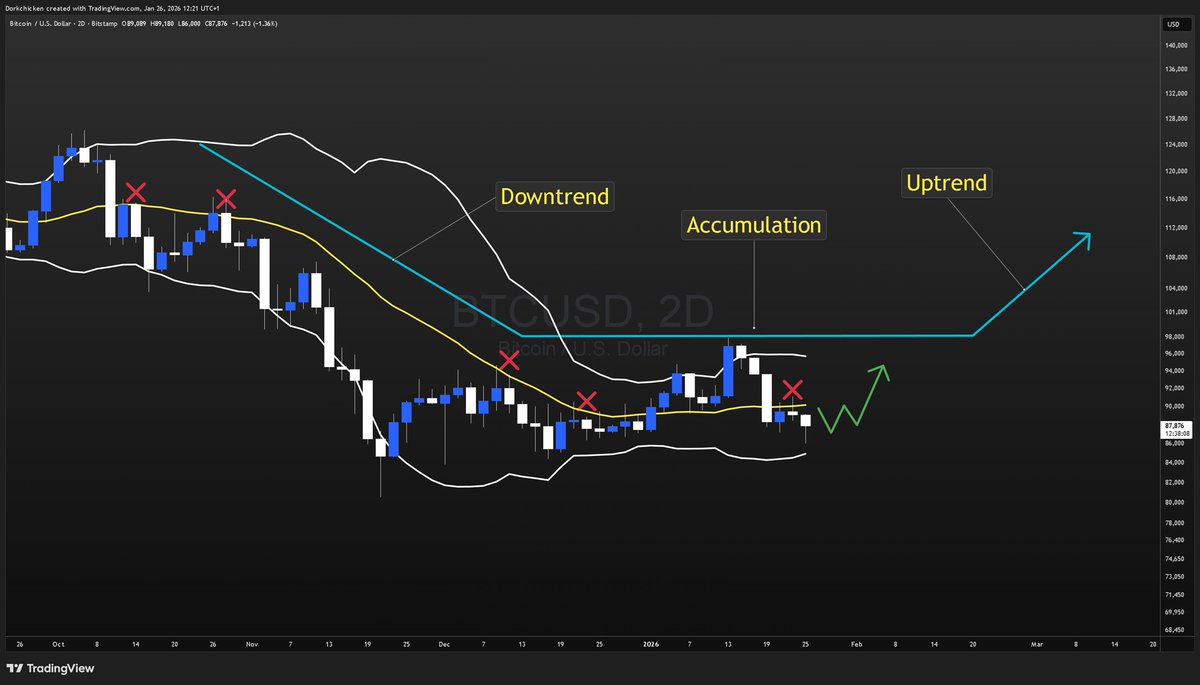Open the USD currency selector on the price axis

tap(1176, 25)
